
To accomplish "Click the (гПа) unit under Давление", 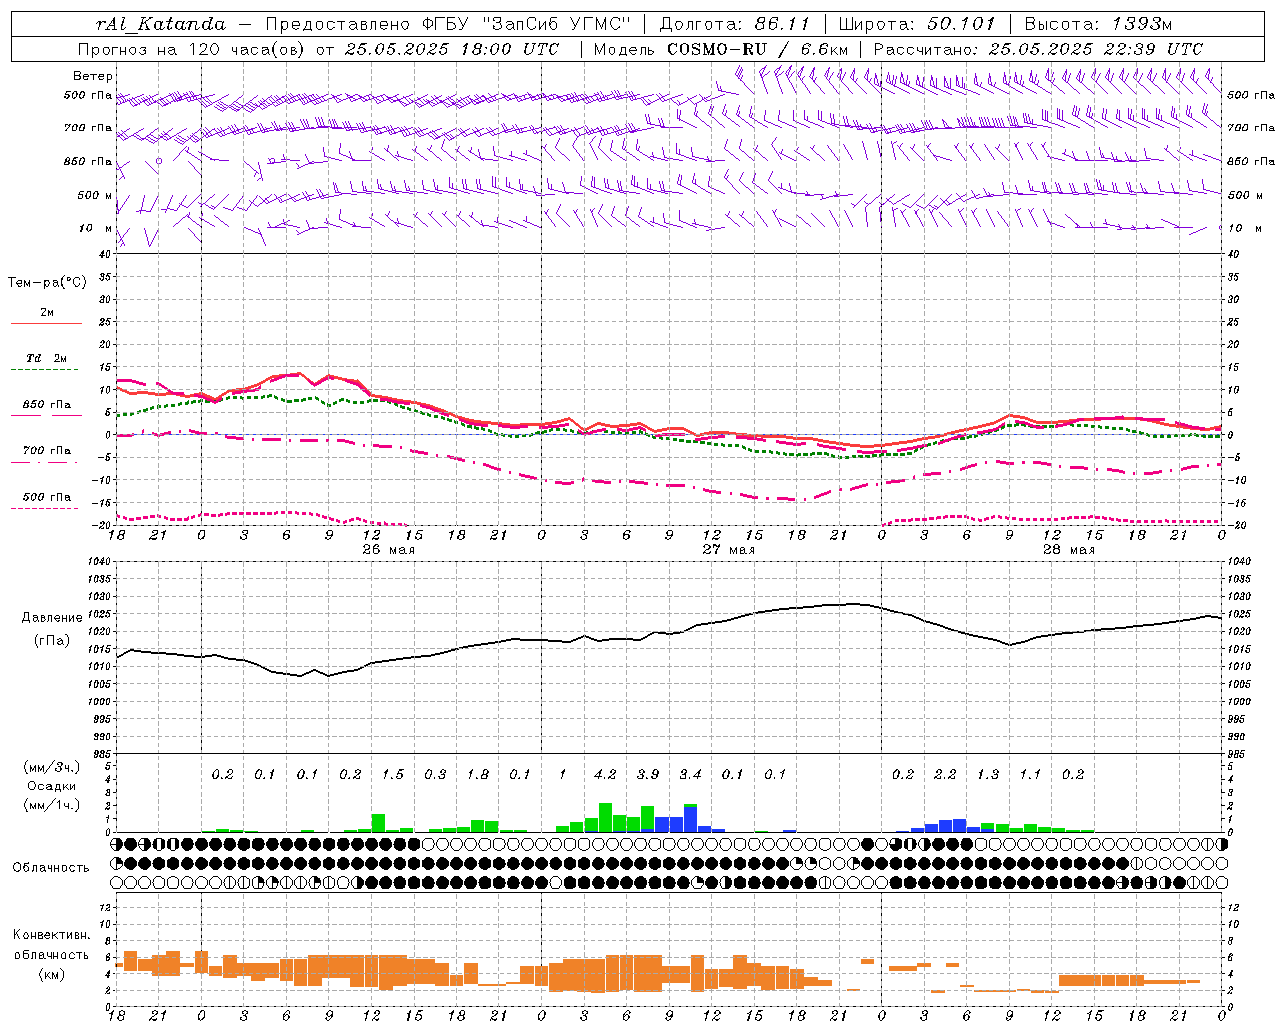I will pos(52,641).
